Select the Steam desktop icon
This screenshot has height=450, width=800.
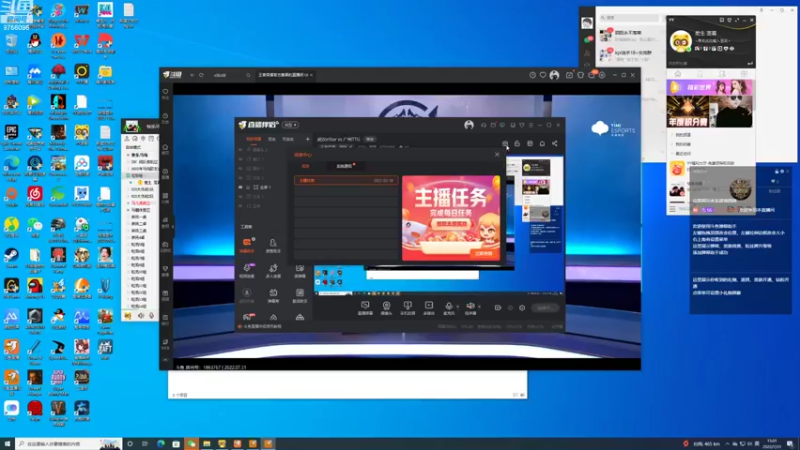pos(11,258)
